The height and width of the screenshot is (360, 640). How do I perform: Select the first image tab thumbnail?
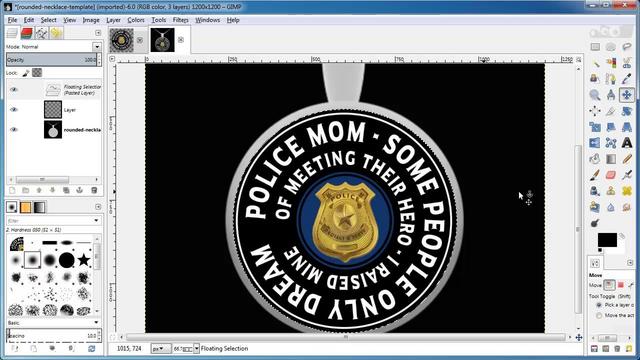122,40
